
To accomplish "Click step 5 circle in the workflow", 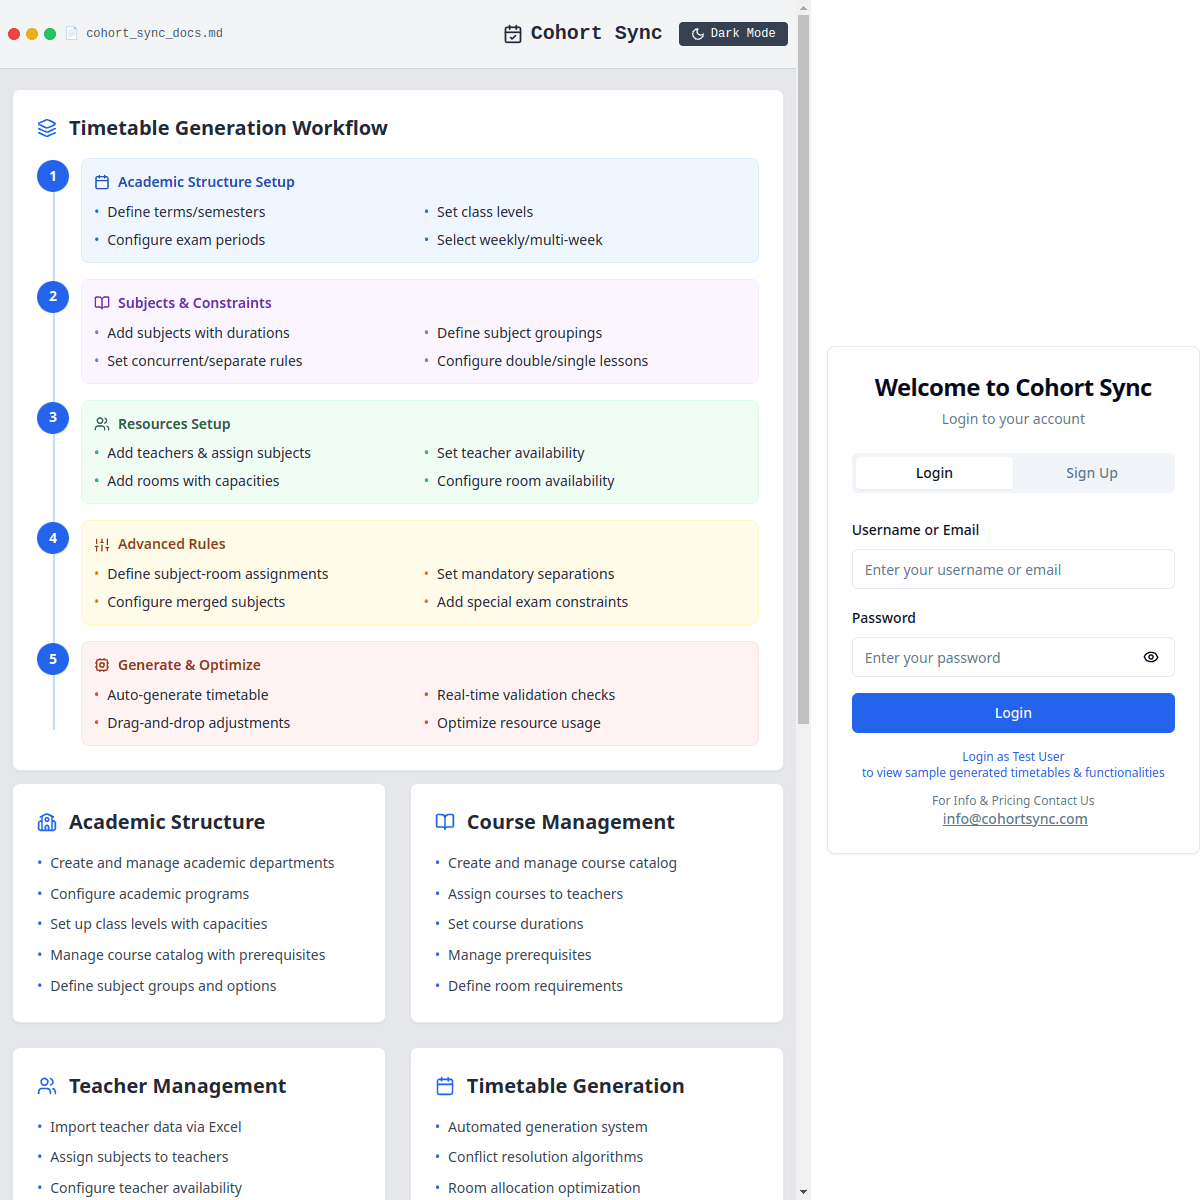I will [x=53, y=659].
